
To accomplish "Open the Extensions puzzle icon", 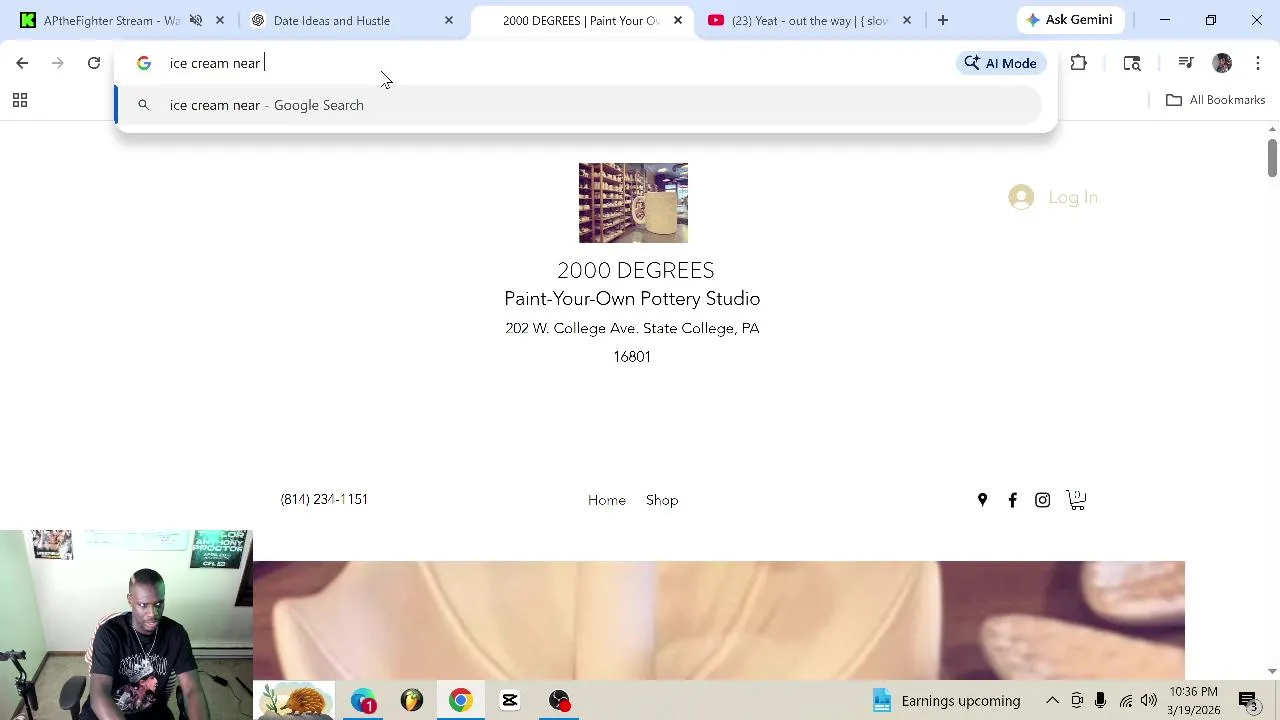I will [1078, 63].
